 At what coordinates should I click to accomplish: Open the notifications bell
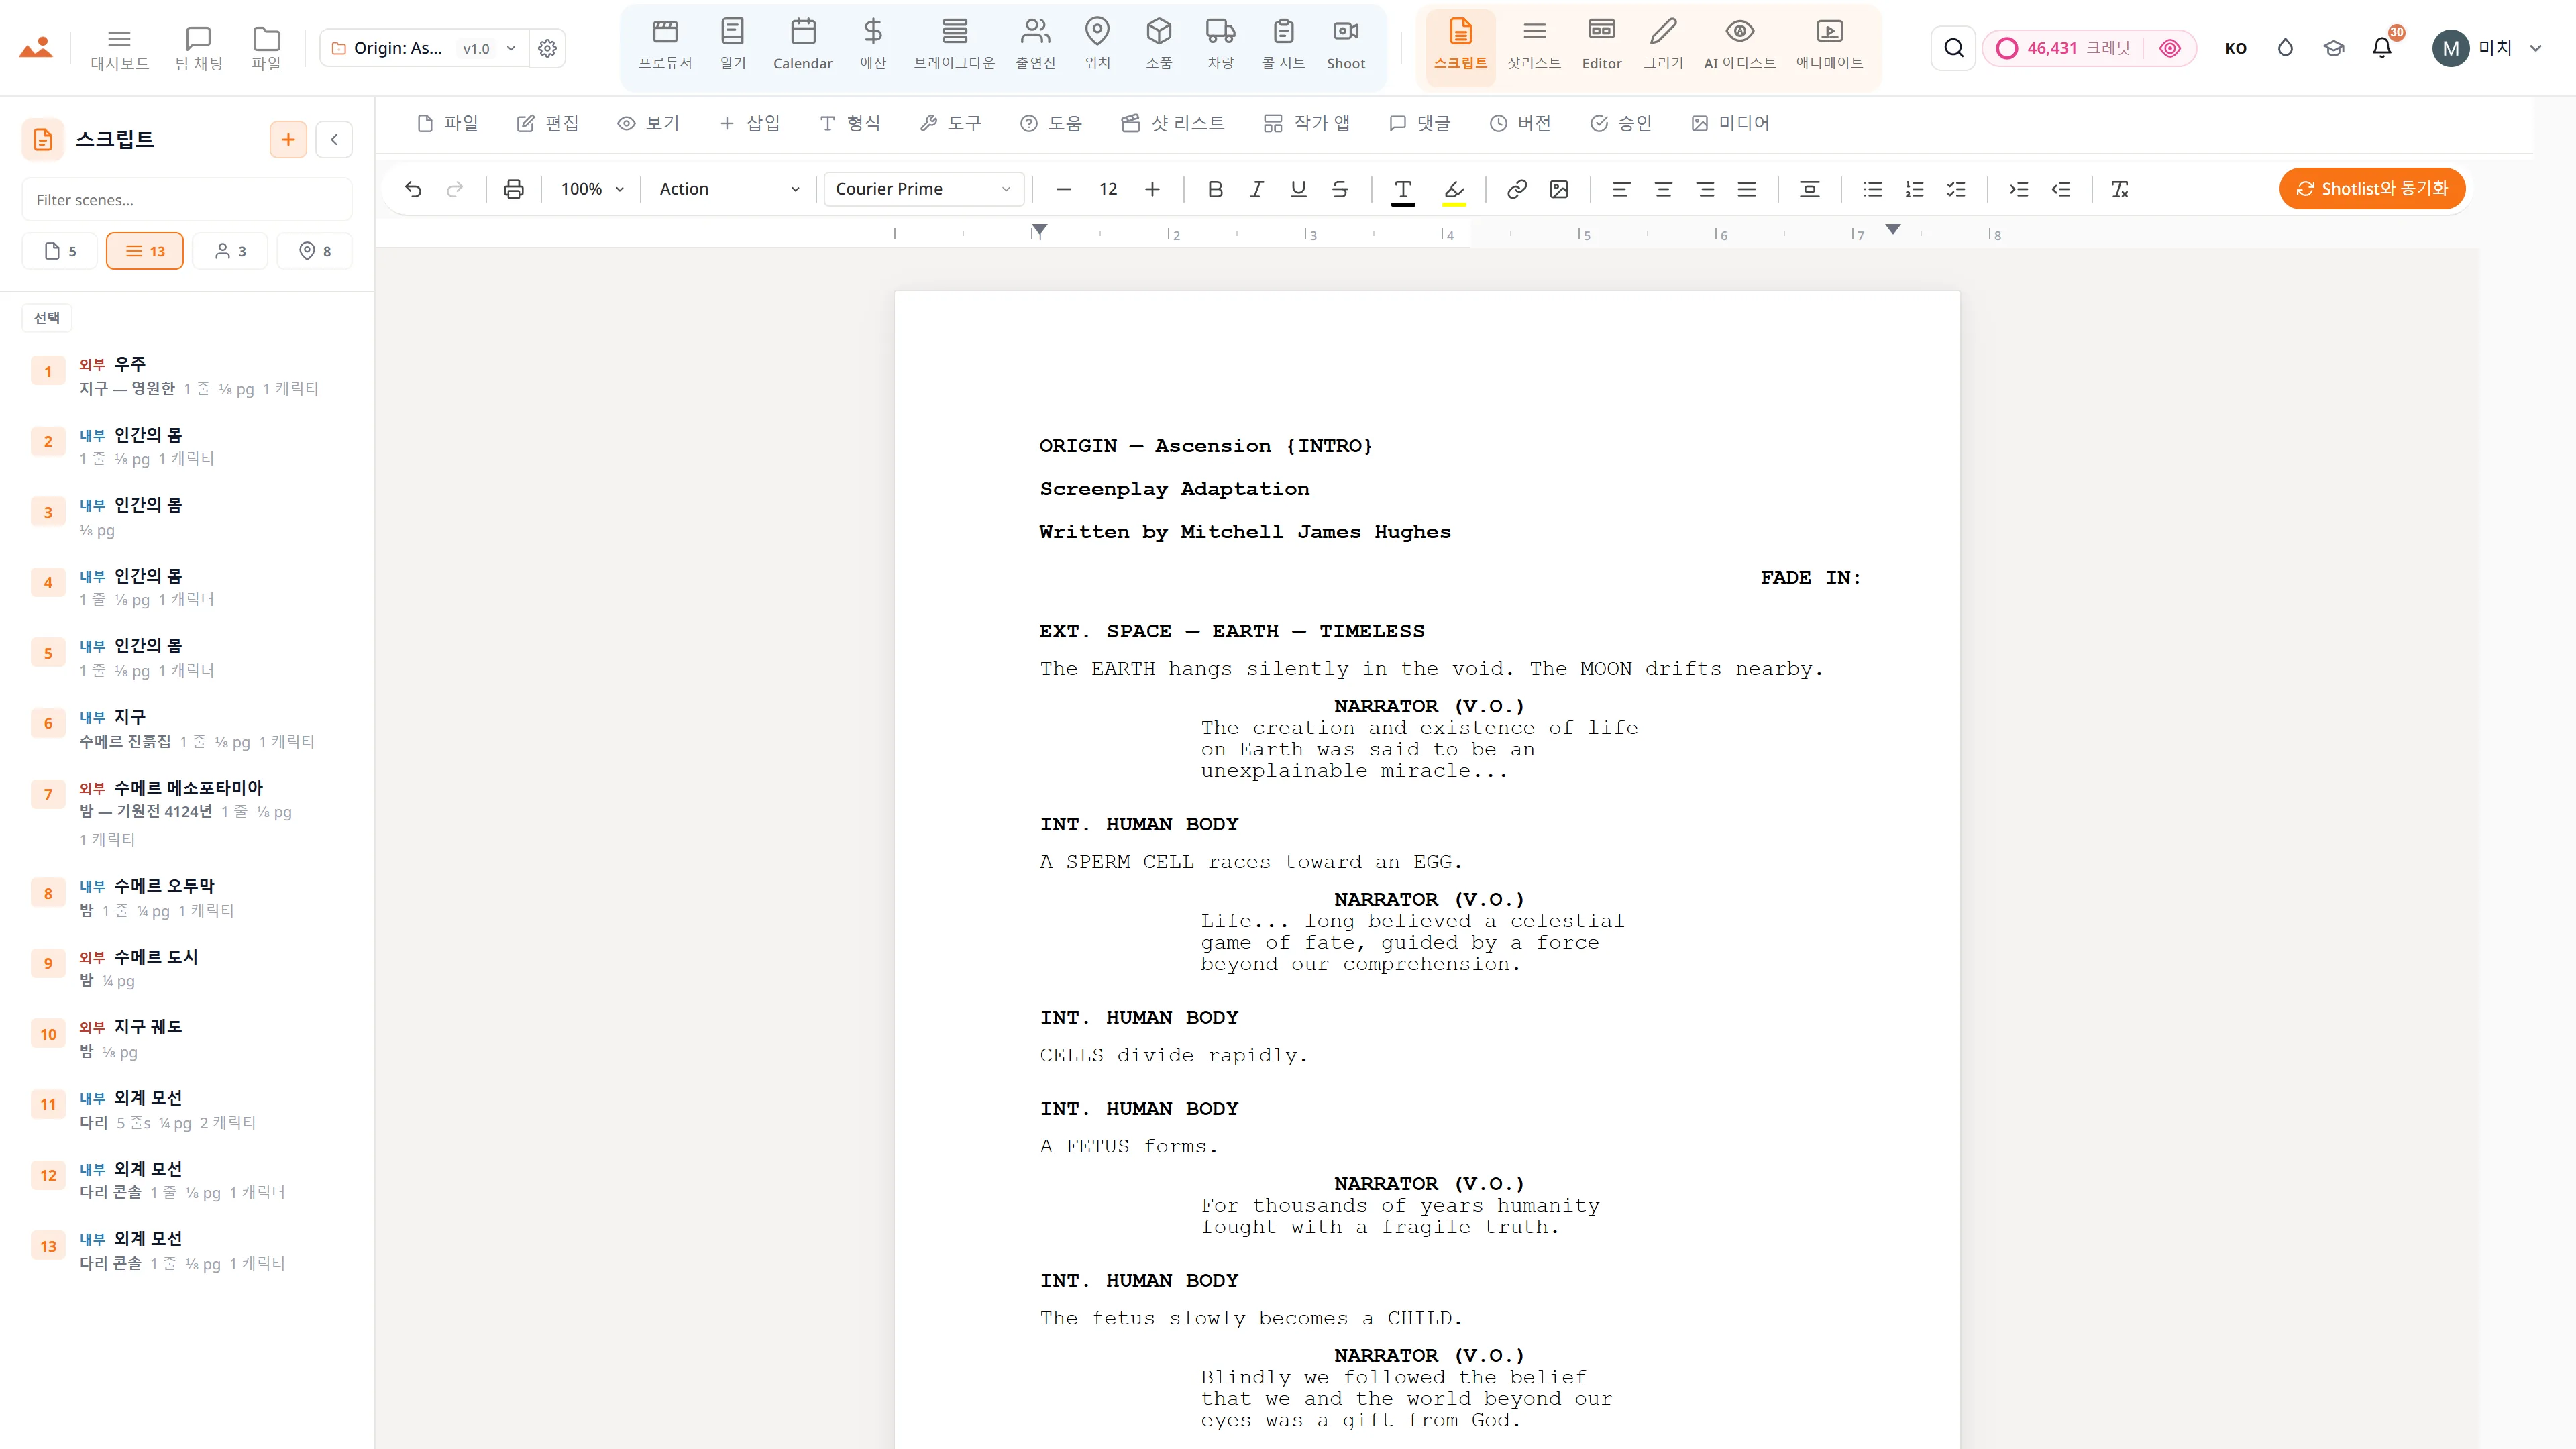coord(2382,48)
